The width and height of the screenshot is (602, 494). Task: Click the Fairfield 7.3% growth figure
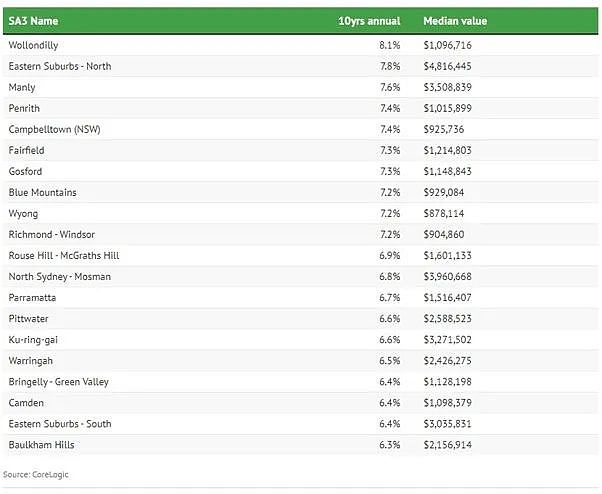pos(390,150)
